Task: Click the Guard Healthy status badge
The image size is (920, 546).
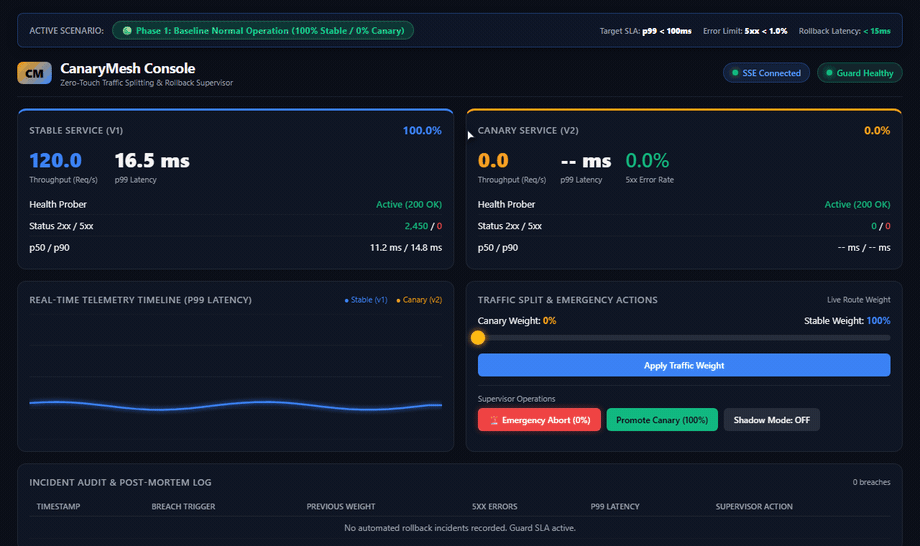Action: (860, 73)
